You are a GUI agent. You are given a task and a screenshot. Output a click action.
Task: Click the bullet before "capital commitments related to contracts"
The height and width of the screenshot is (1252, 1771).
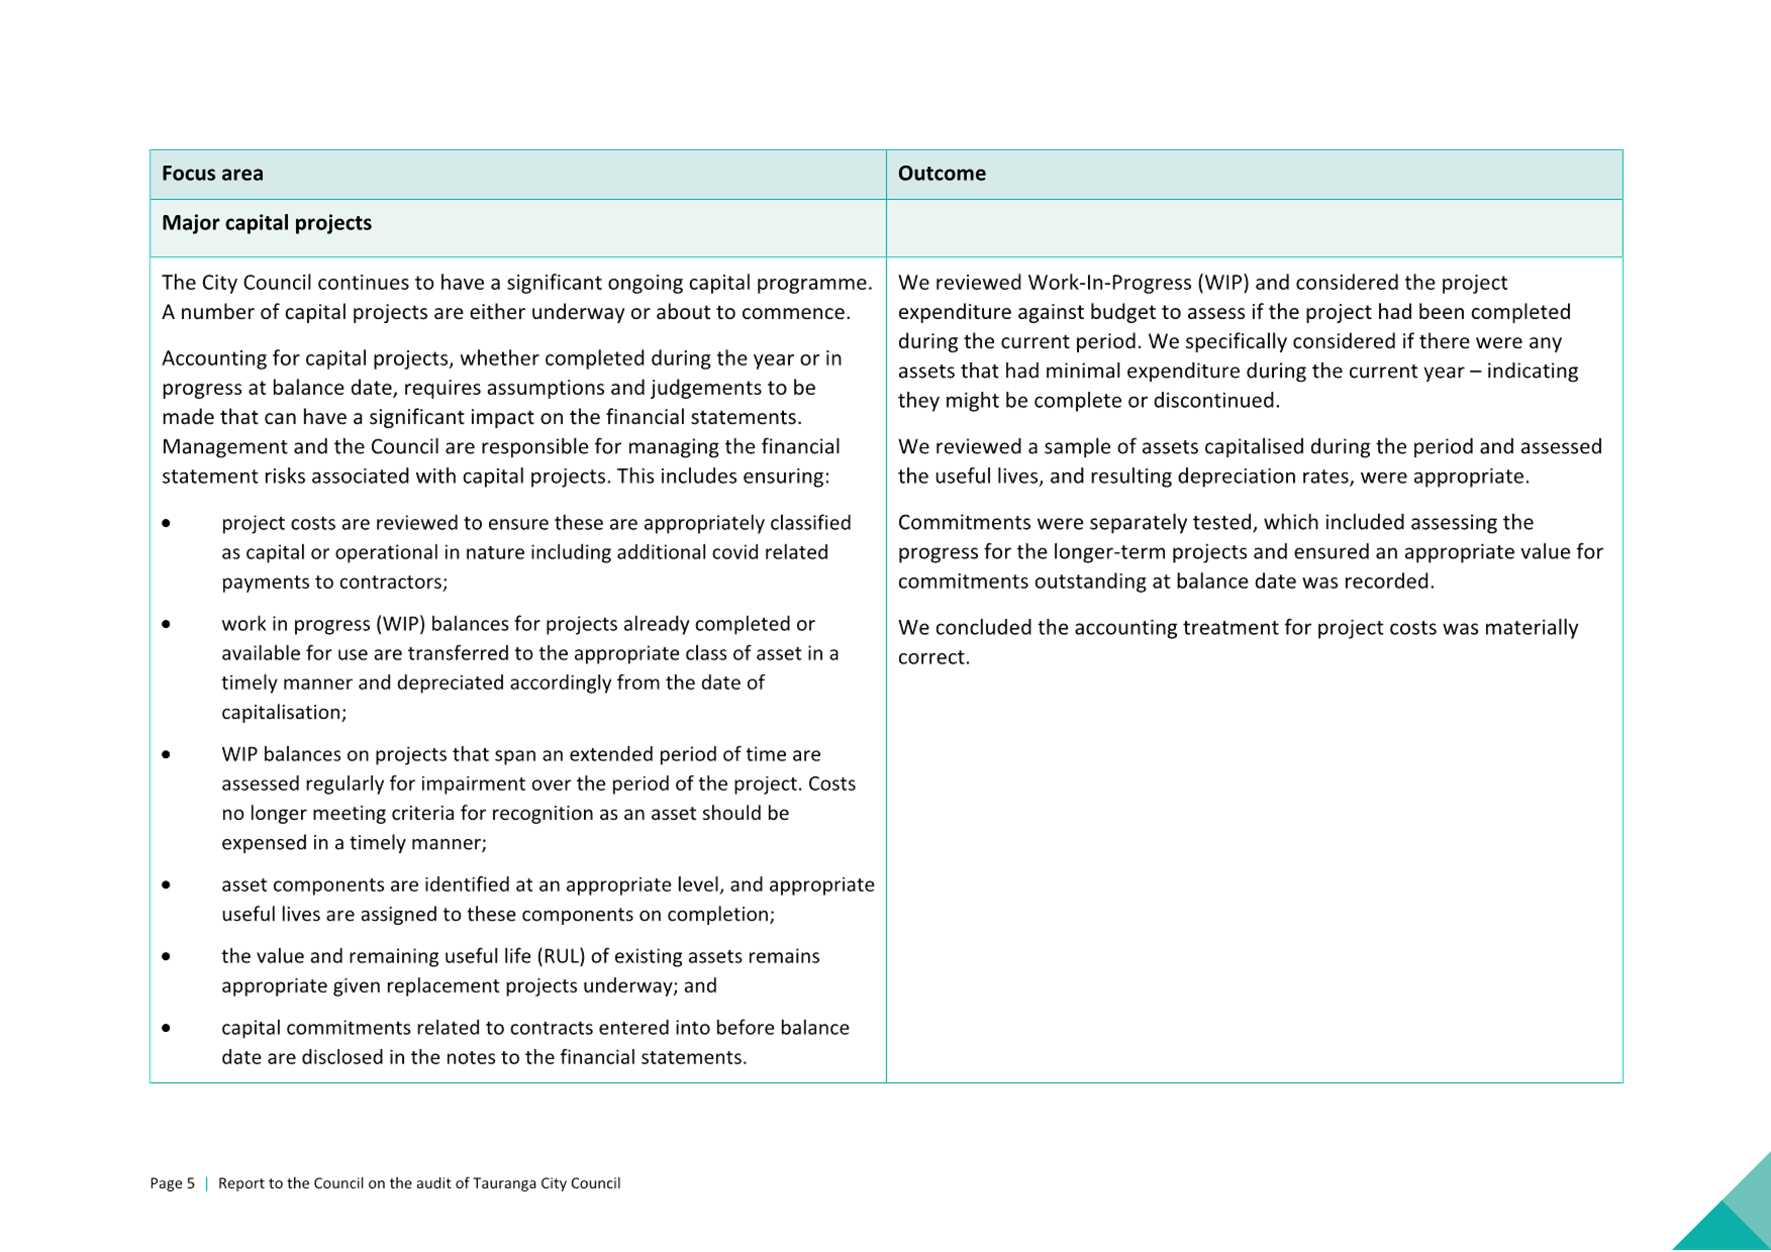(166, 1028)
